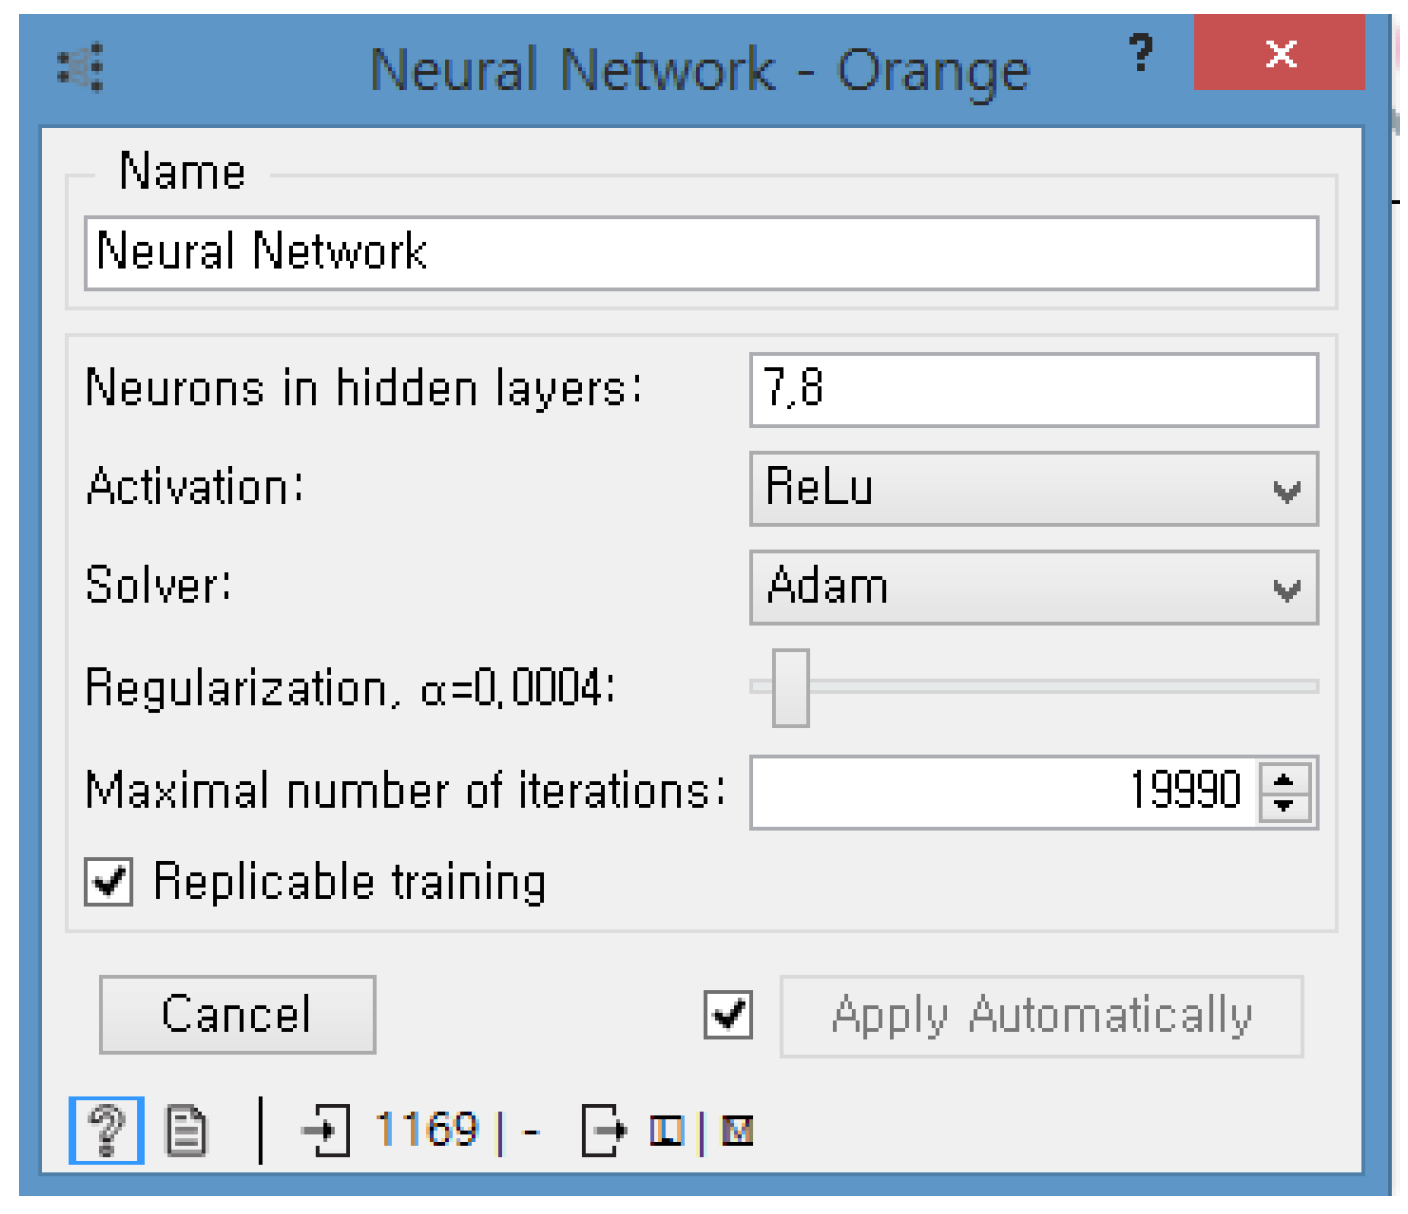Click the Name text field

coord(700,253)
